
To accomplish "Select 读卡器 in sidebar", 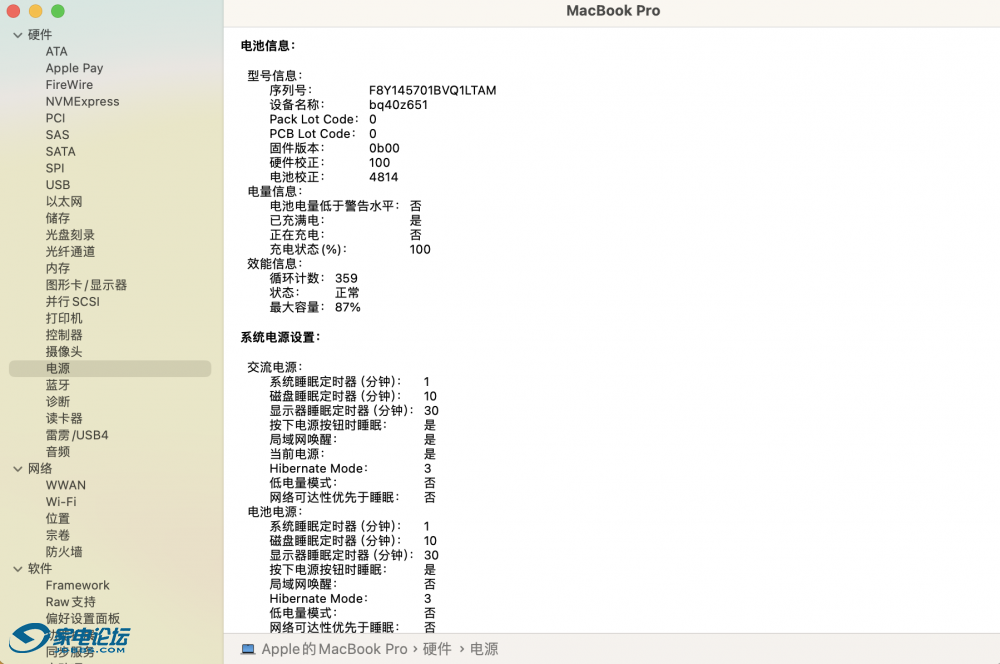I will [x=64, y=418].
